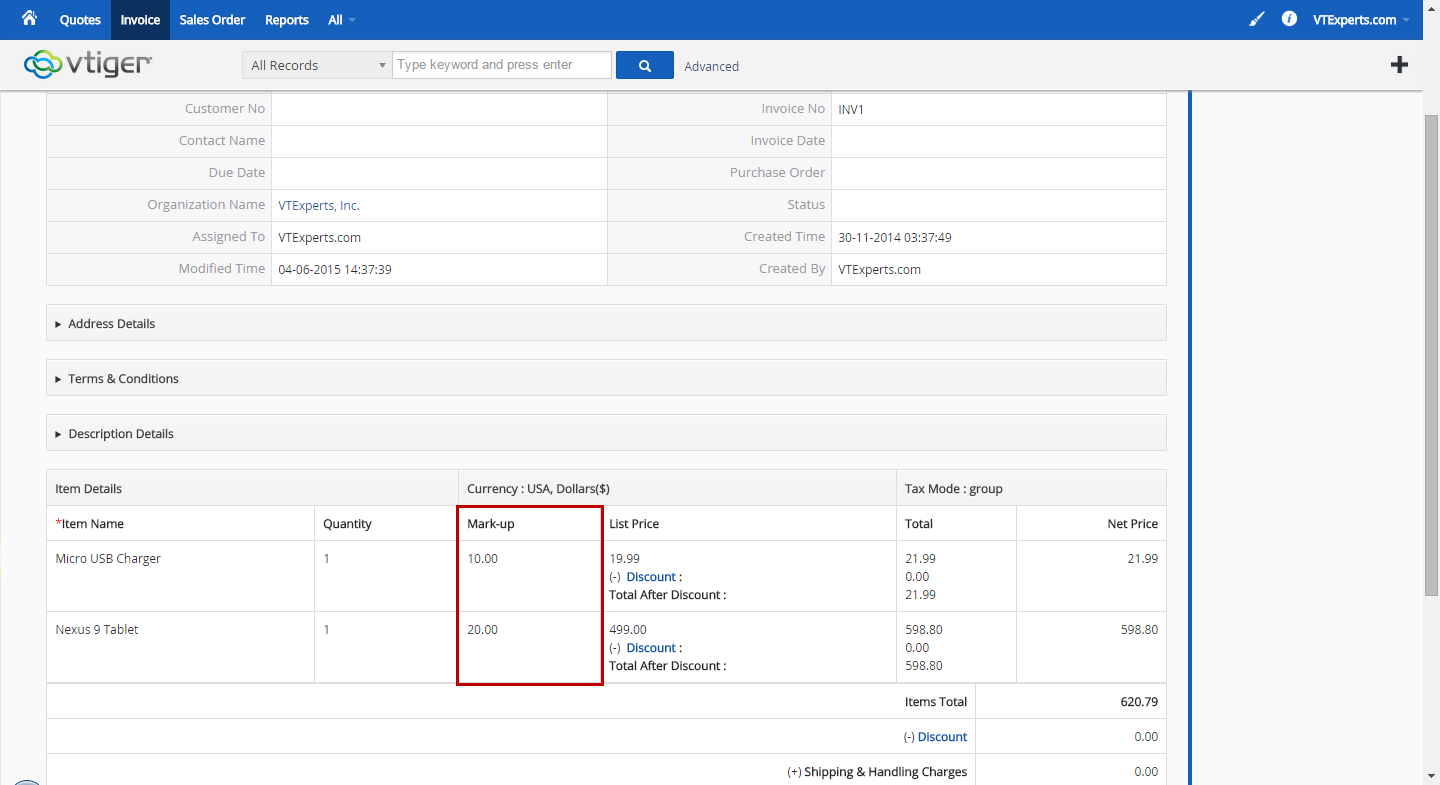The width and height of the screenshot is (1440, 785).
Task: Click mark-up value 20.00
Action: click(482, 630)
